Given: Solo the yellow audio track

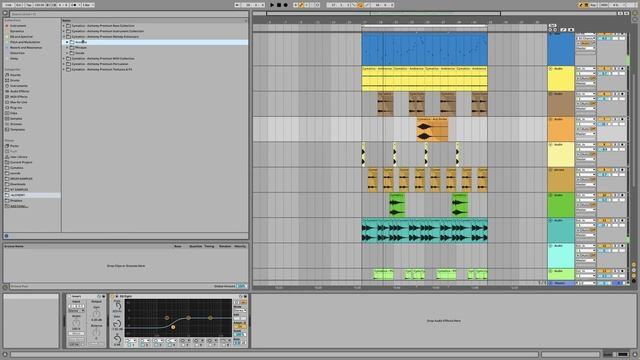Looking at the screenshot, I should click(x=615, y=69).
